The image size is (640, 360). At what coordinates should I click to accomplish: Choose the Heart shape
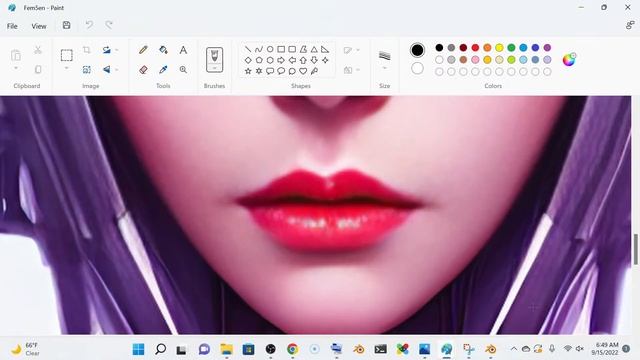(303, 71)
